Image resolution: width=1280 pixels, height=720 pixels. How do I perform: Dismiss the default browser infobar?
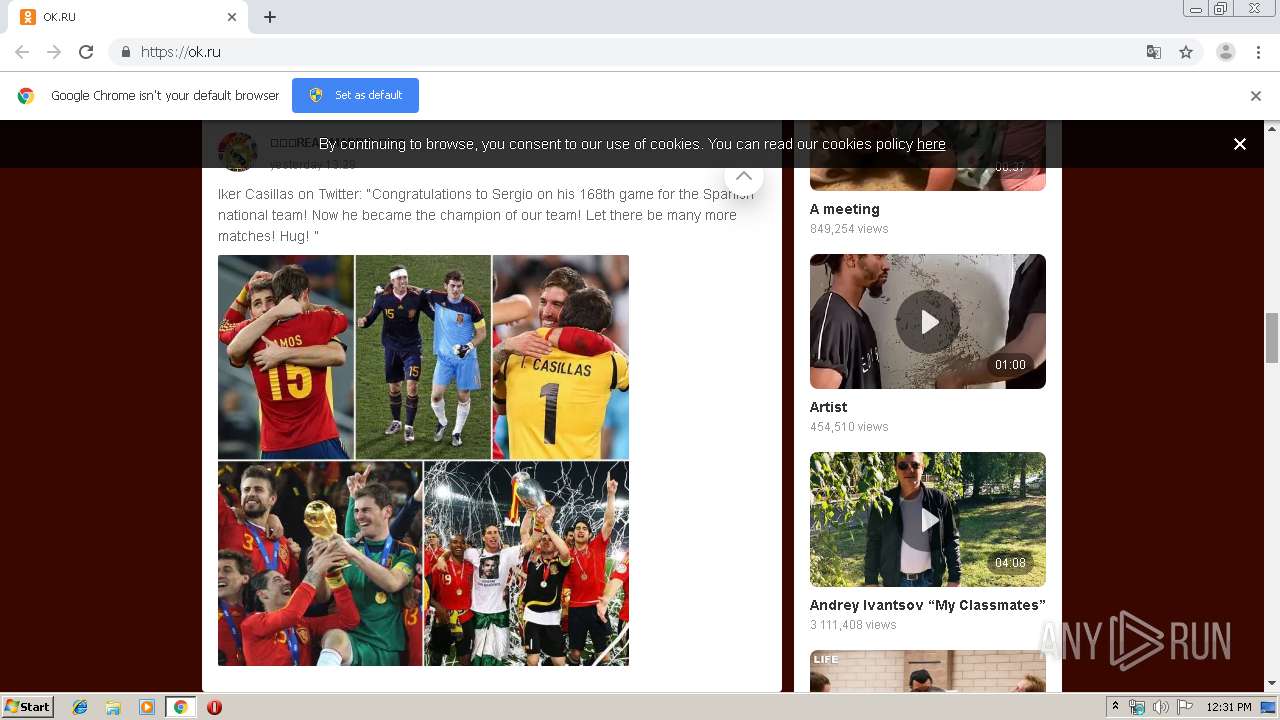coord(1256,96)
